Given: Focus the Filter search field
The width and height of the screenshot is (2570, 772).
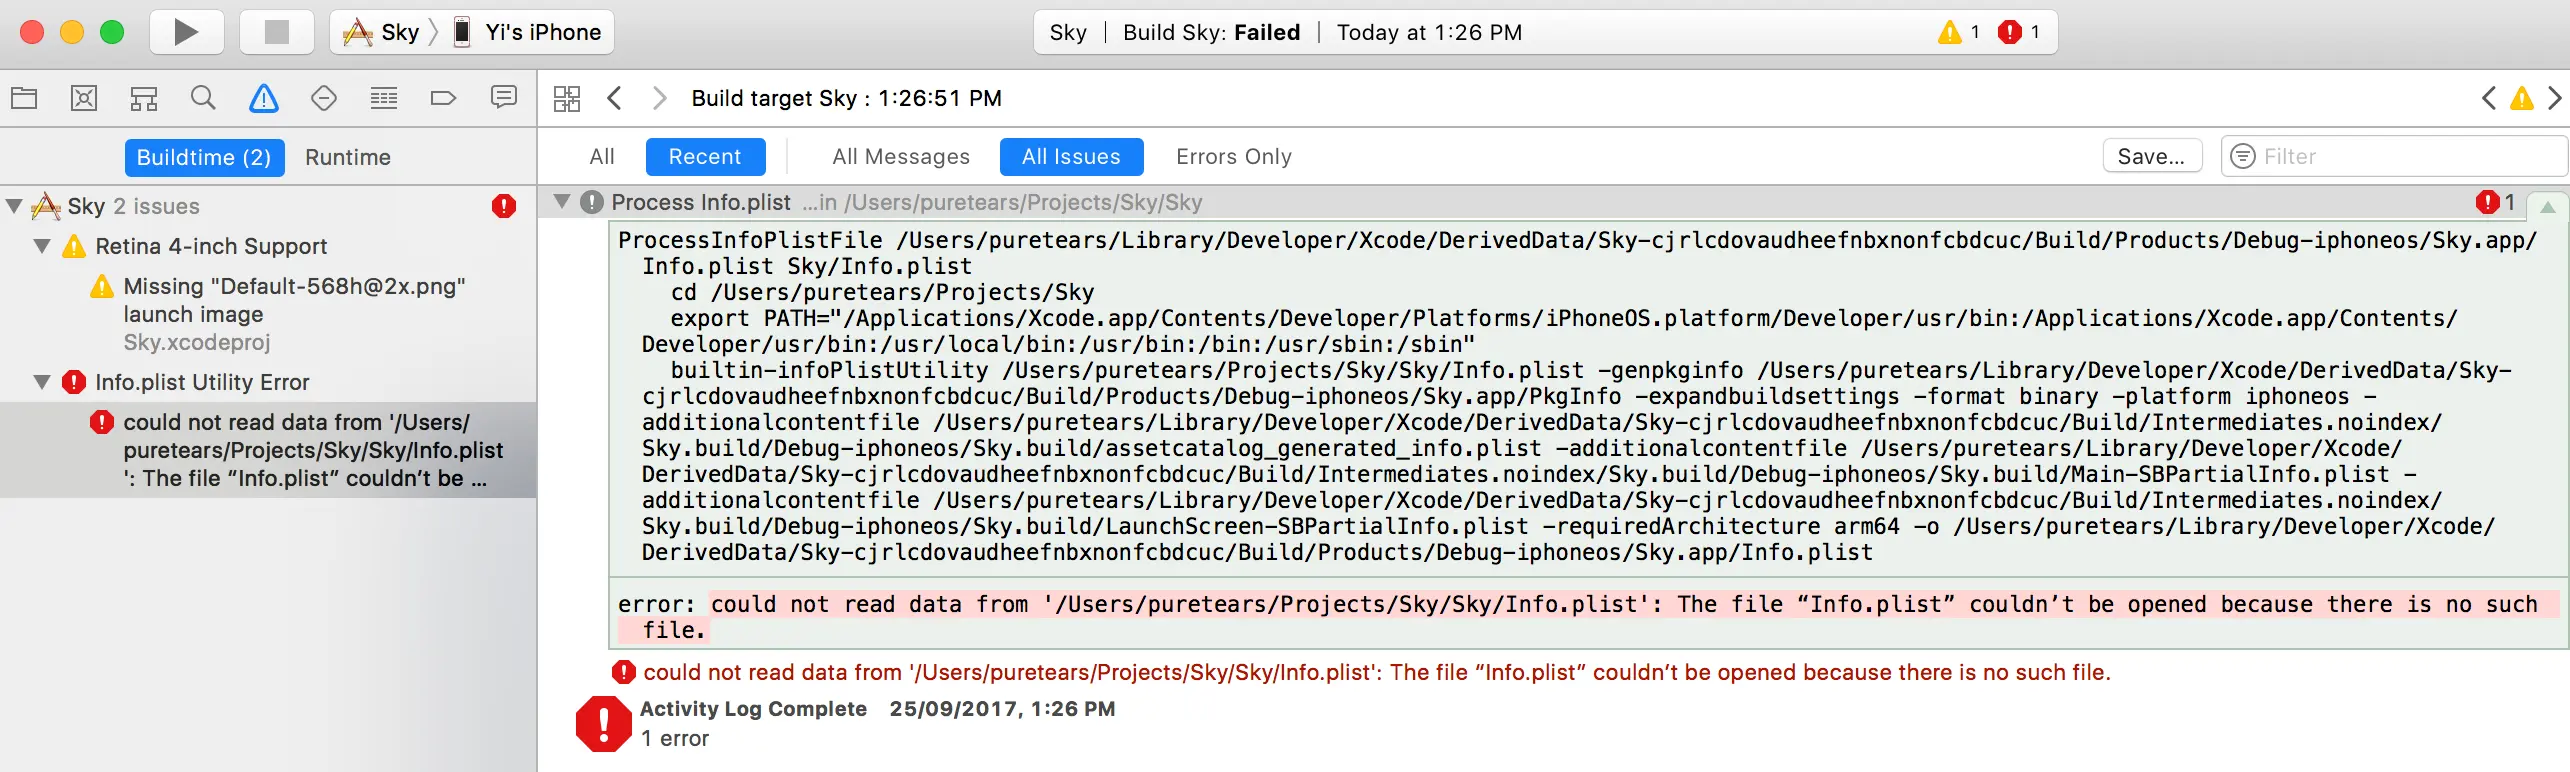Looking at the screenshot, I should (2394, 156).
